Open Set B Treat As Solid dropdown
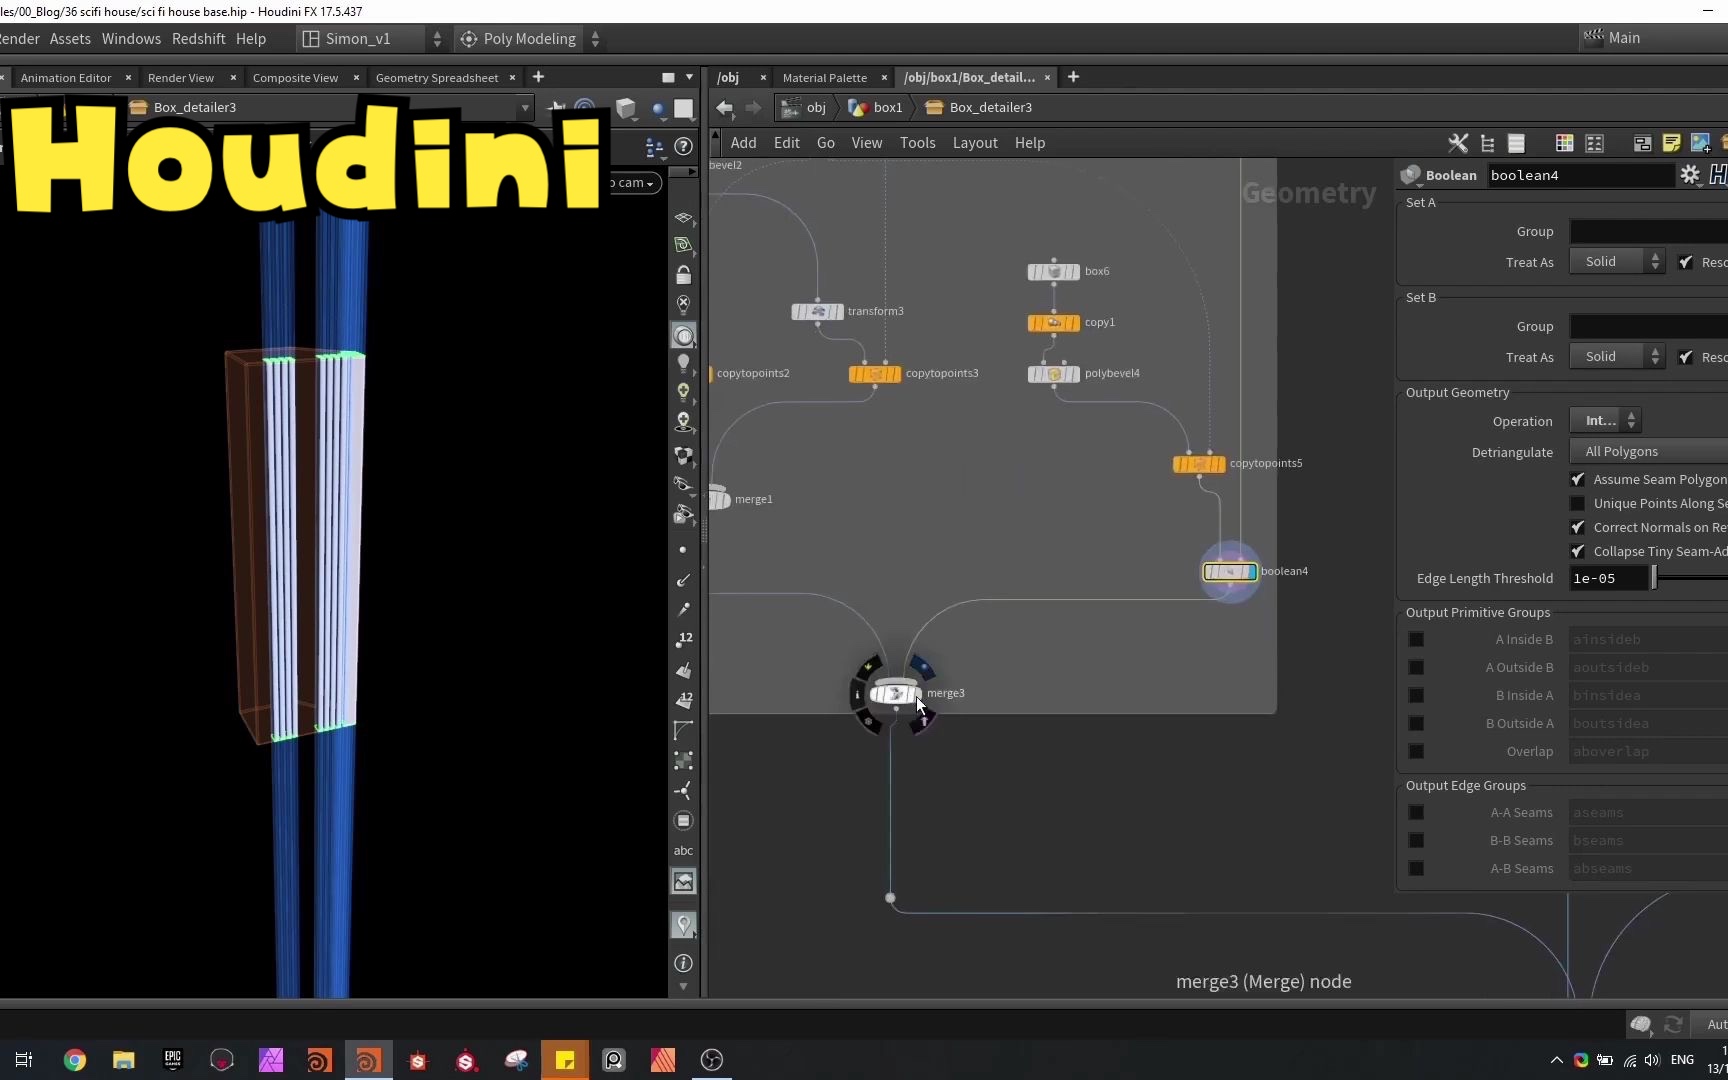 click(x=1617, y=357)
